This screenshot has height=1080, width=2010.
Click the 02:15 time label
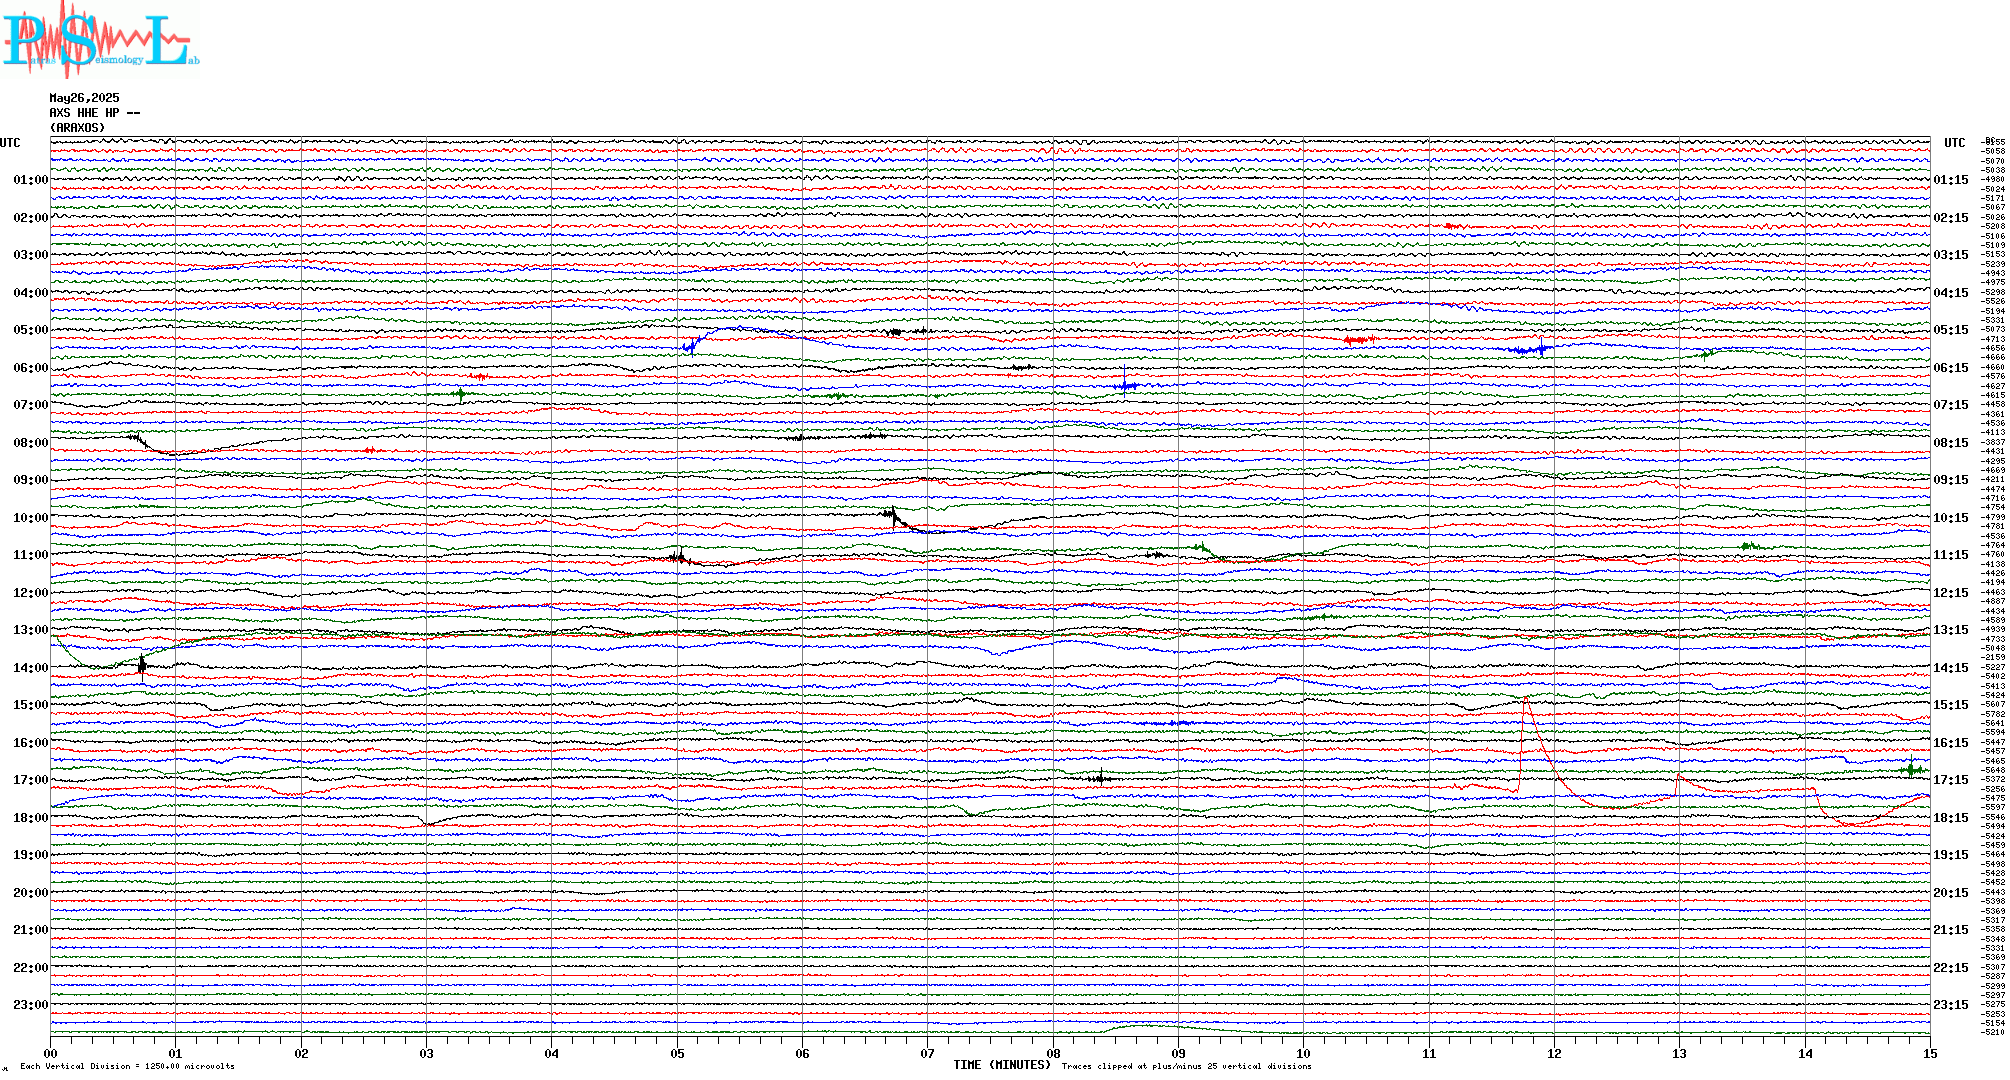click(x=1951, y=218)
